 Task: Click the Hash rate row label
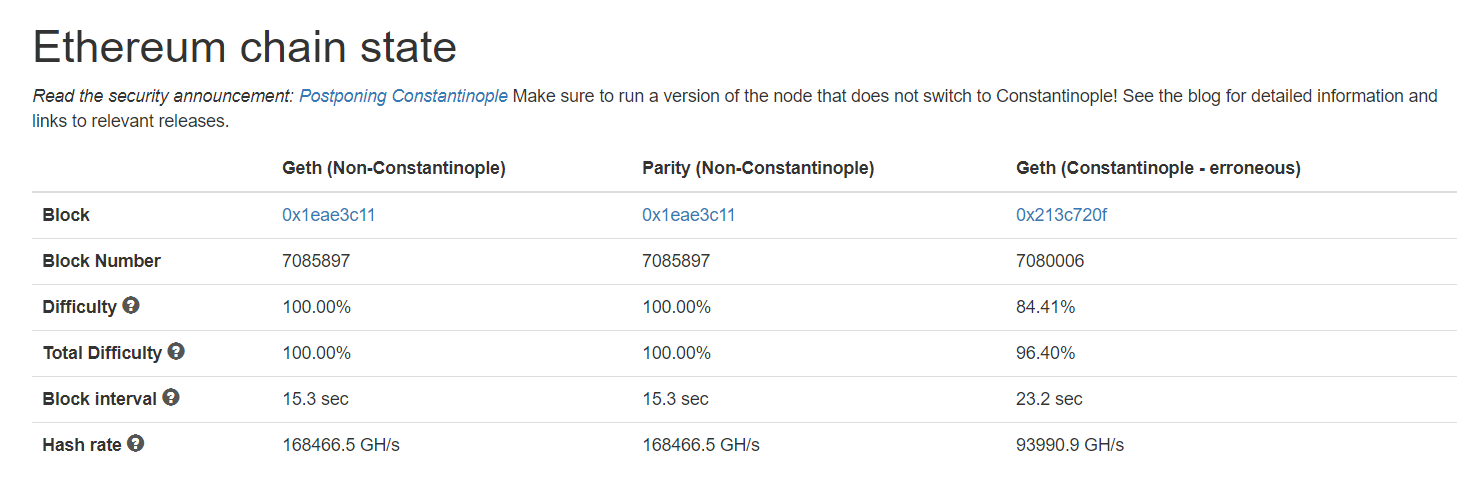coord(82,445)
